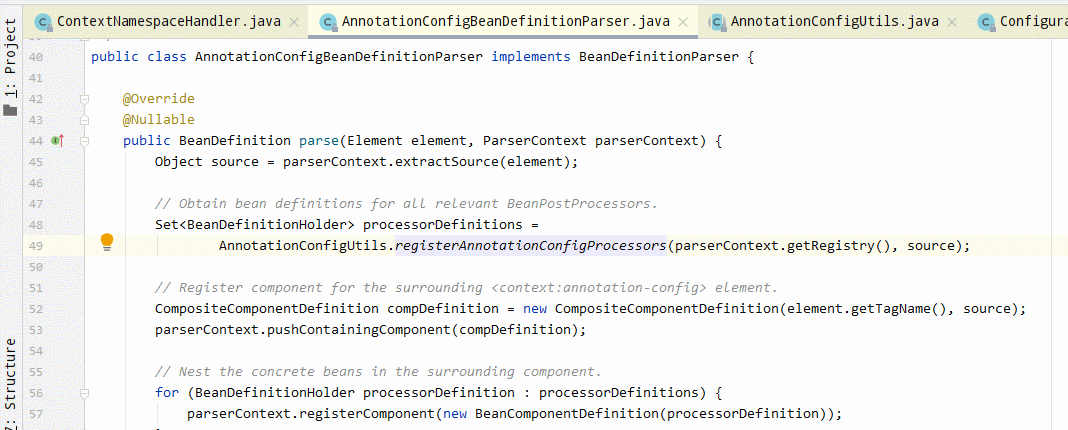Image resolution: width=1068 pixels, height=430 pixels.
Task: Click the class icon on ContextNamespaceHandler.java tab
Action: [x=43, y=22]
